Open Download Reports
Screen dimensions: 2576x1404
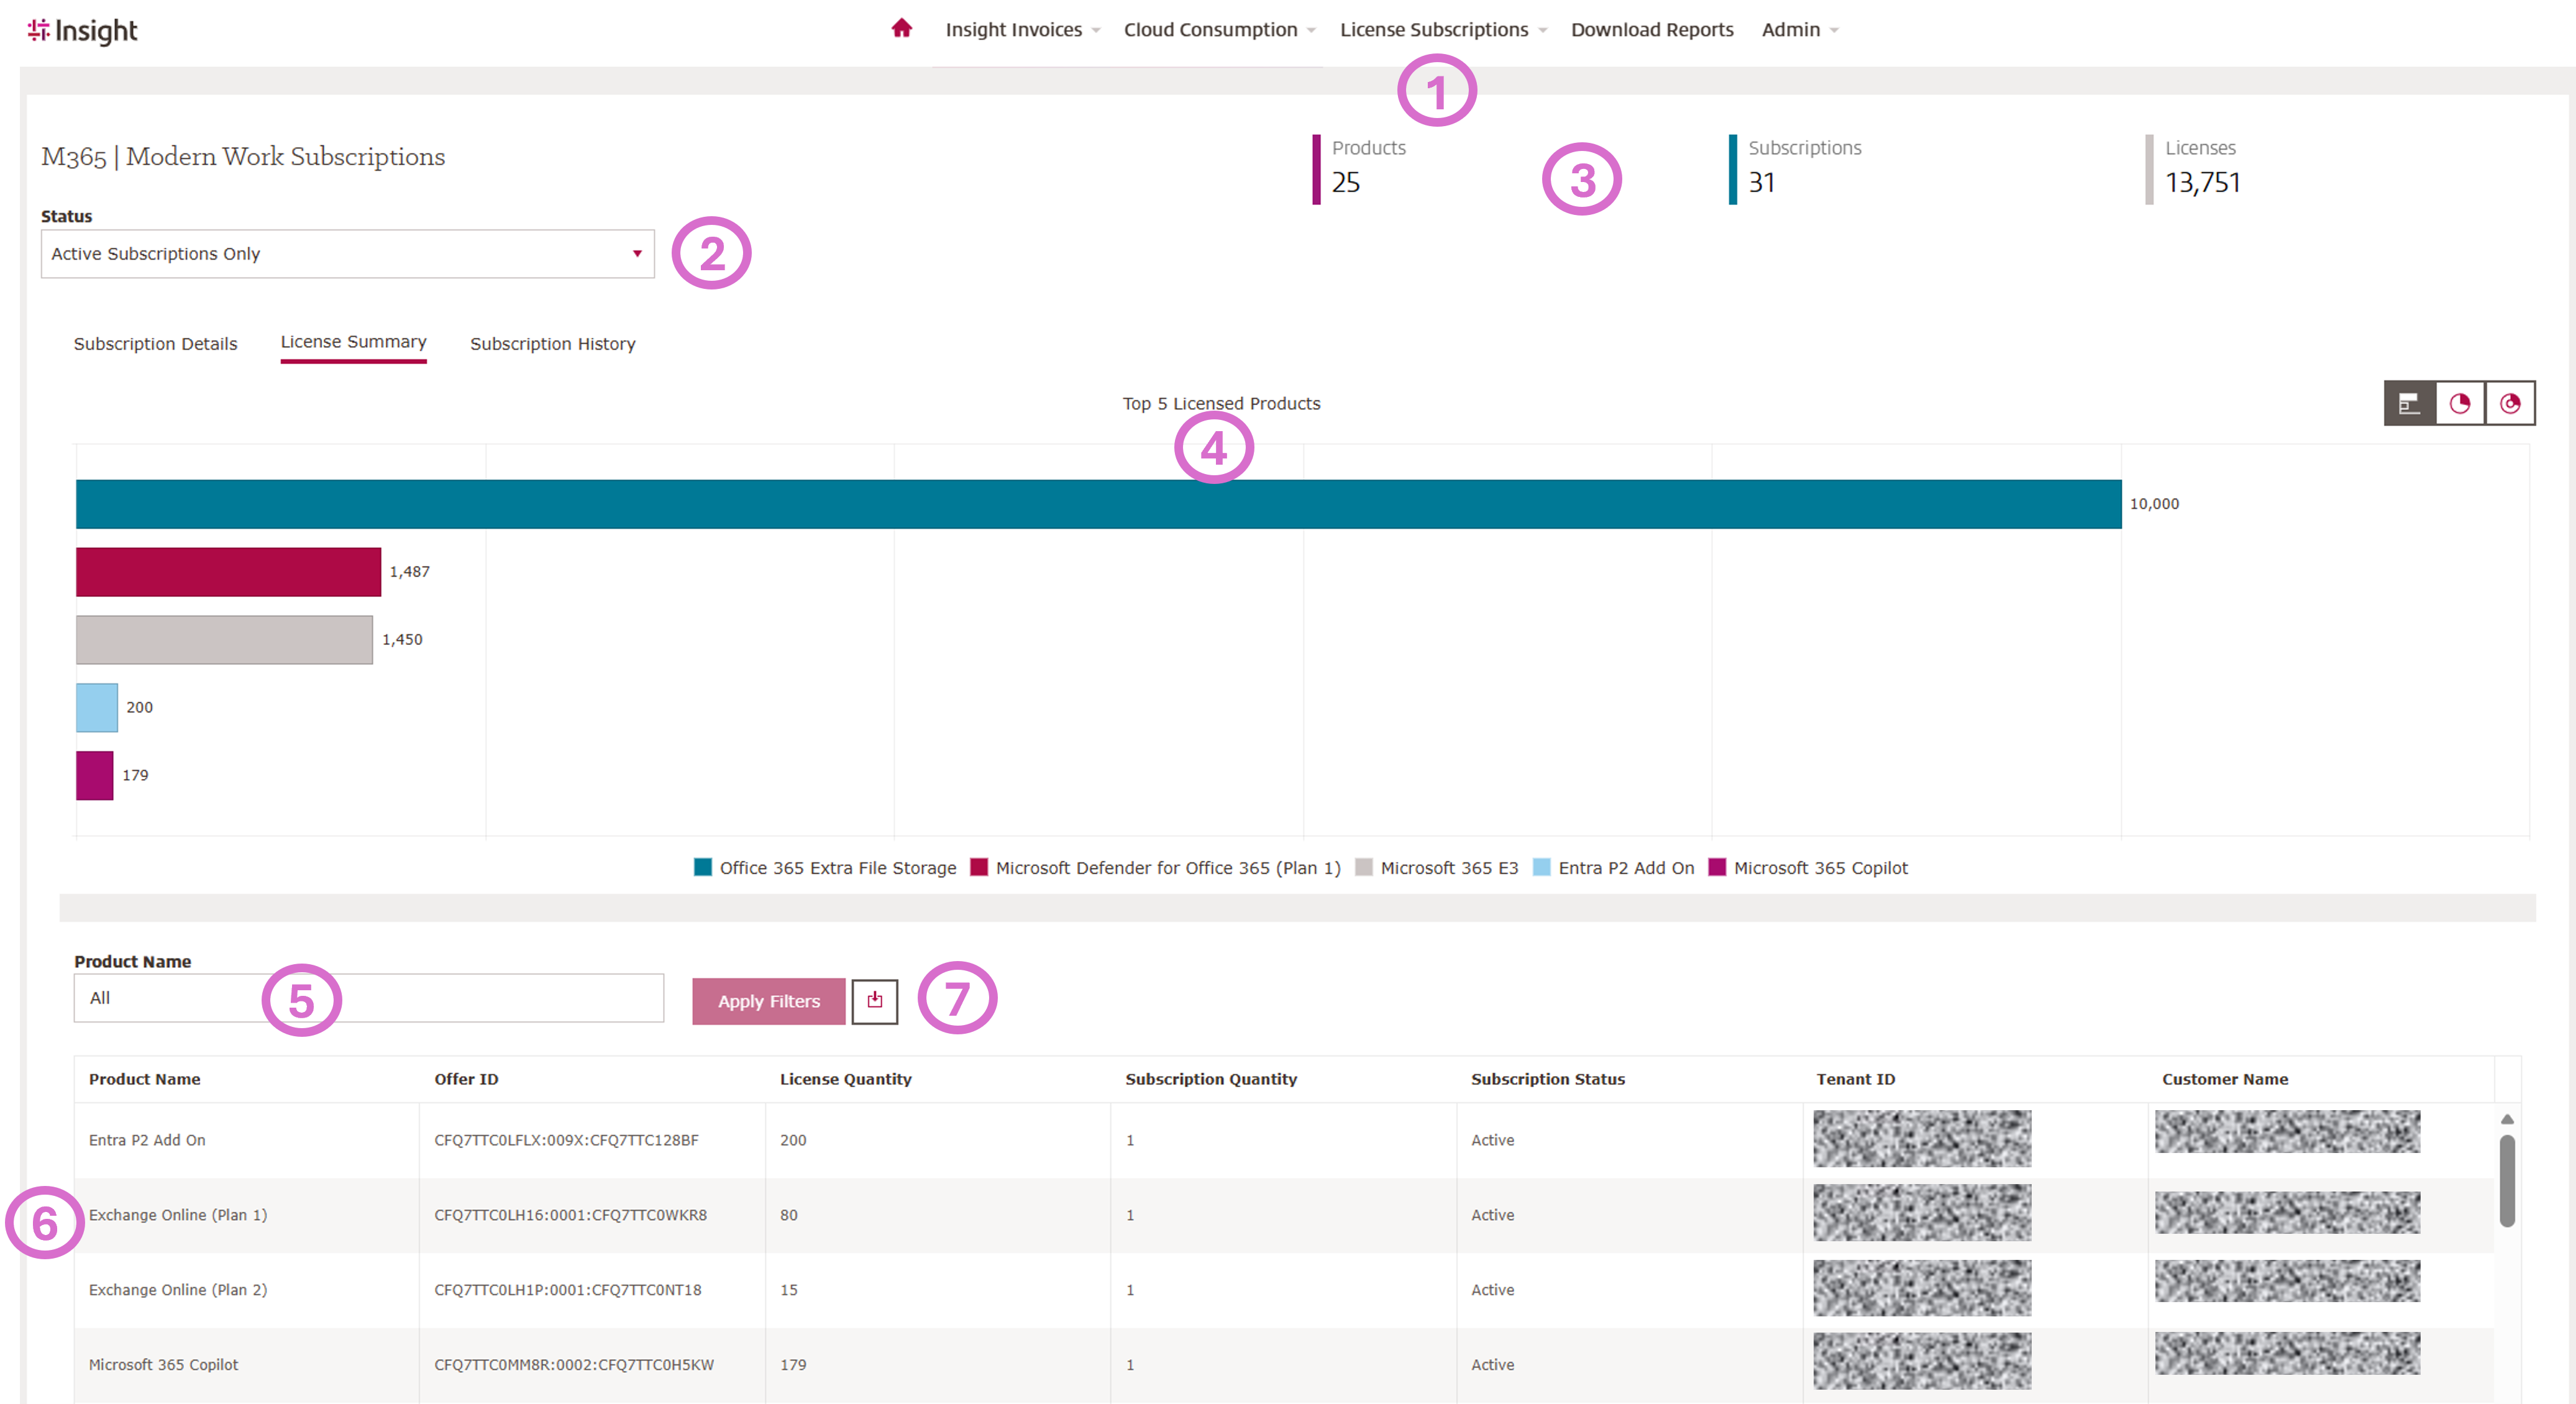click(x=1652, y=30)
